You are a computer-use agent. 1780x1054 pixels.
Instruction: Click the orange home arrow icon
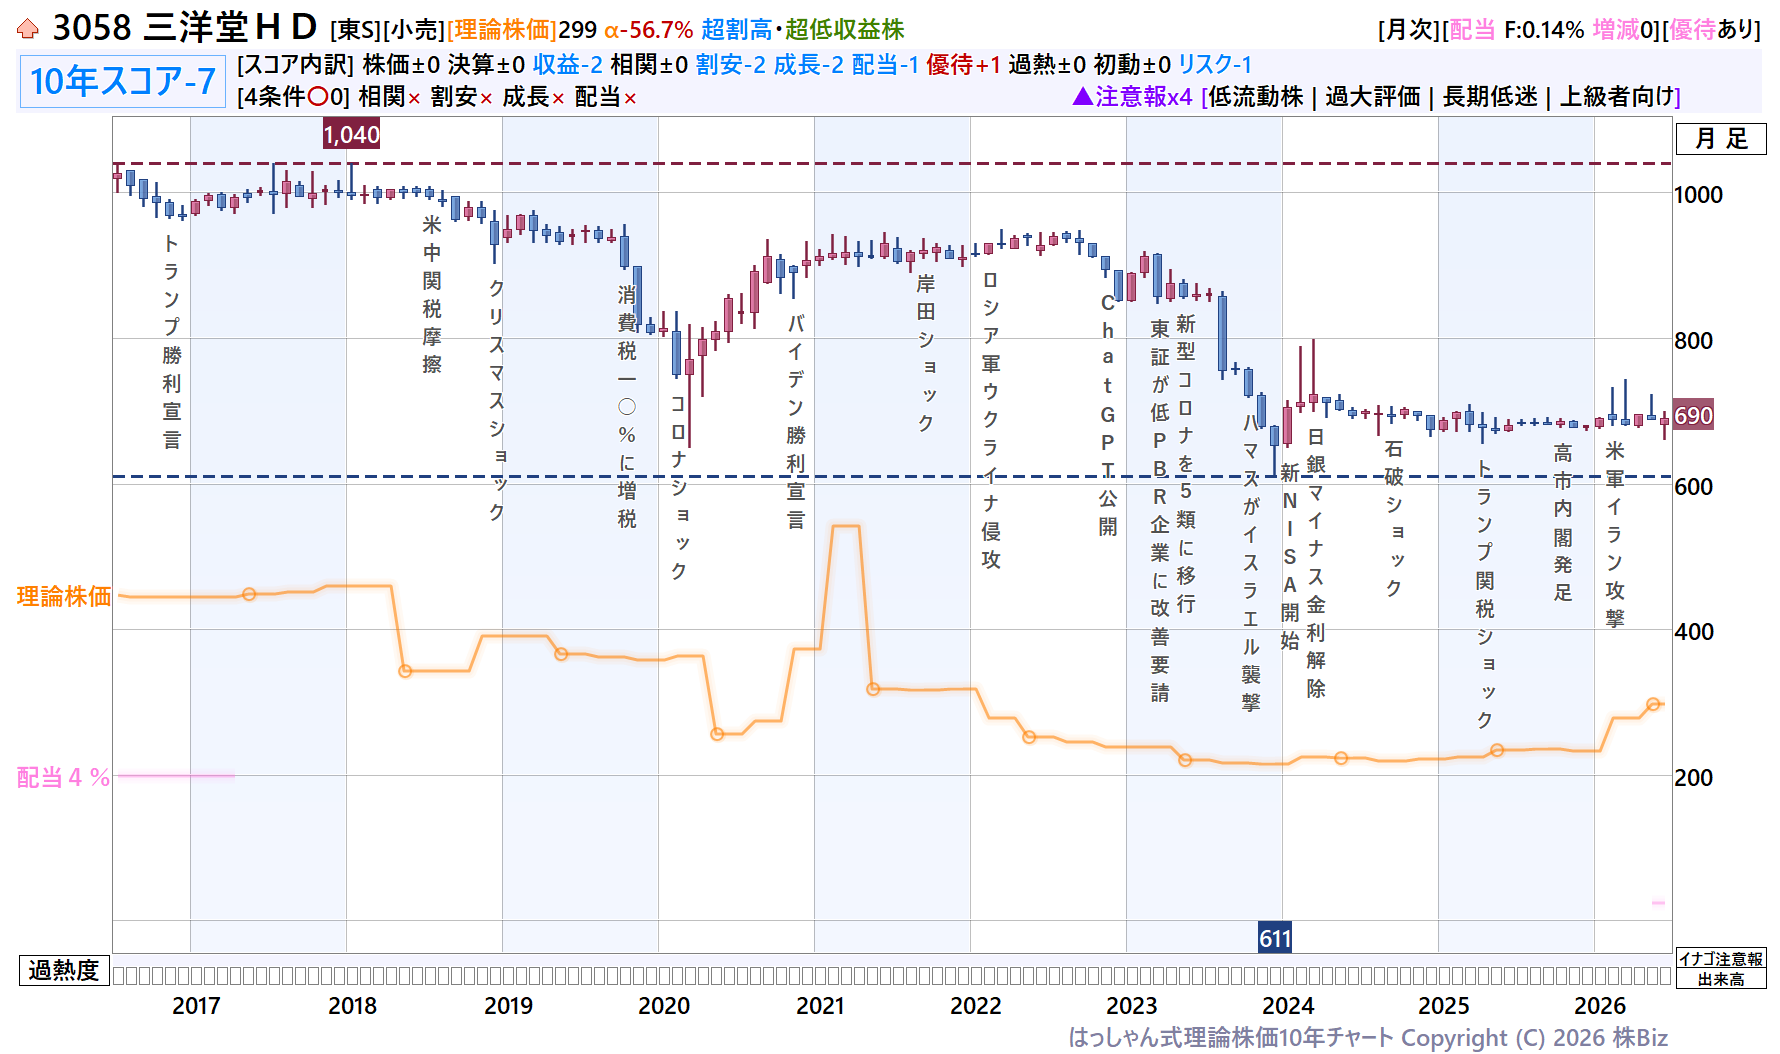(28, 29)
